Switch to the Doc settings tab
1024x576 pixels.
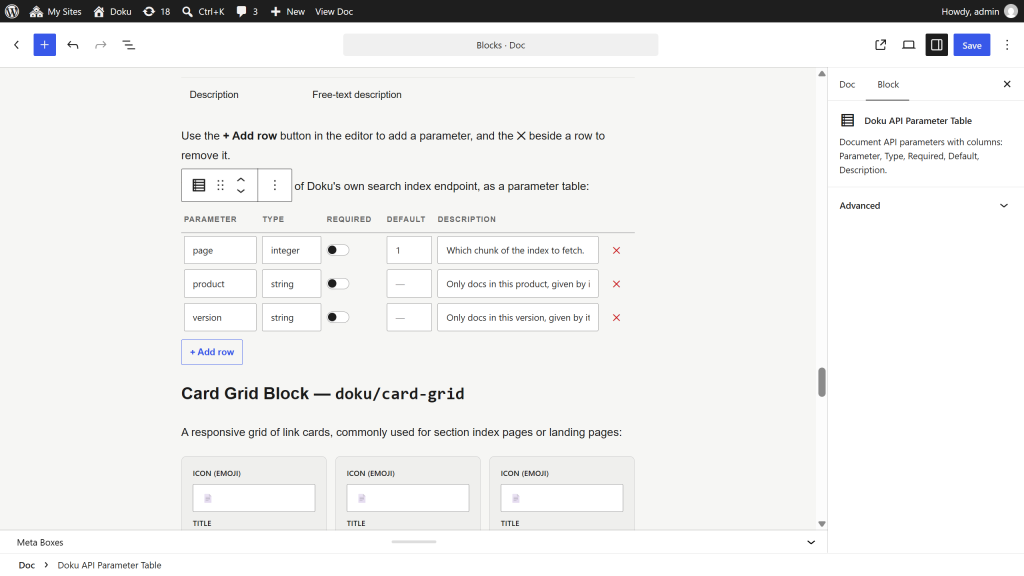(x=847, y=84)
